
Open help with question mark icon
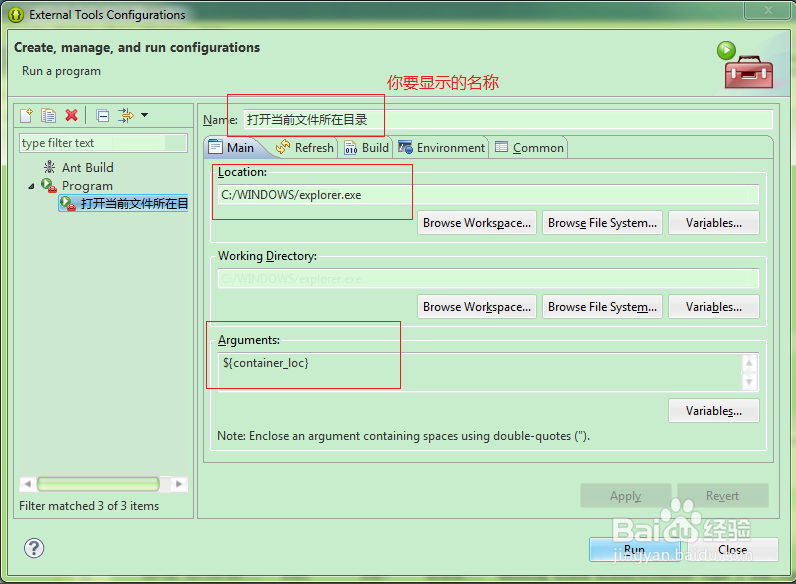34,548
